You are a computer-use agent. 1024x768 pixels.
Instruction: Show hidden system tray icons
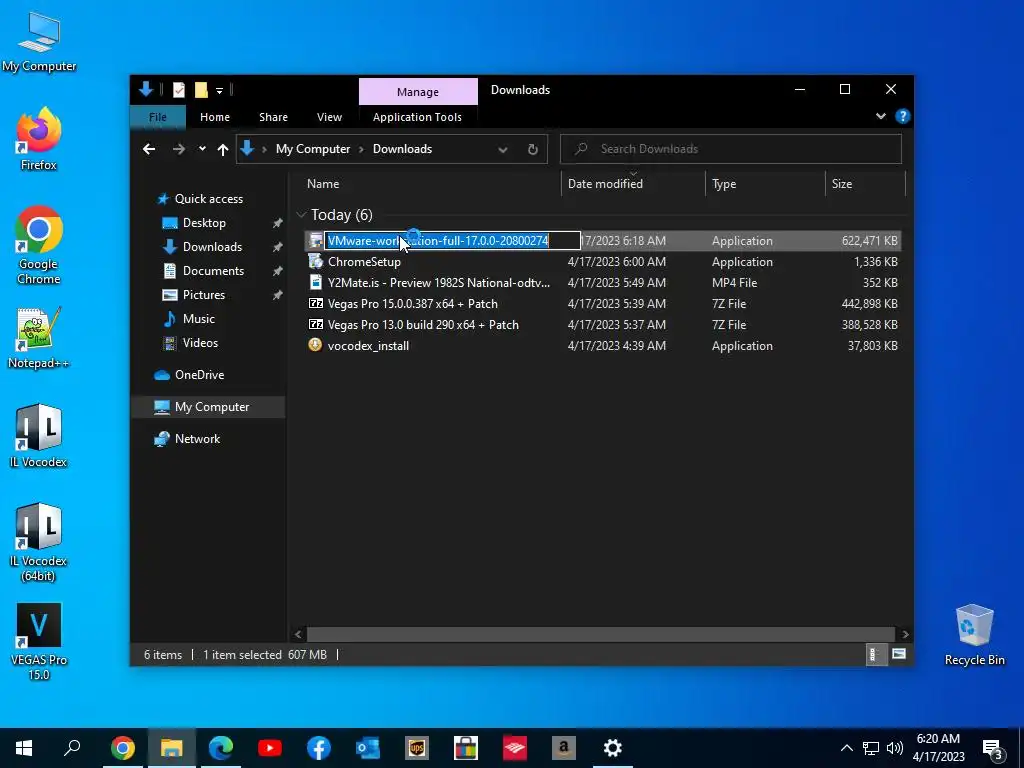coord(846,748)
